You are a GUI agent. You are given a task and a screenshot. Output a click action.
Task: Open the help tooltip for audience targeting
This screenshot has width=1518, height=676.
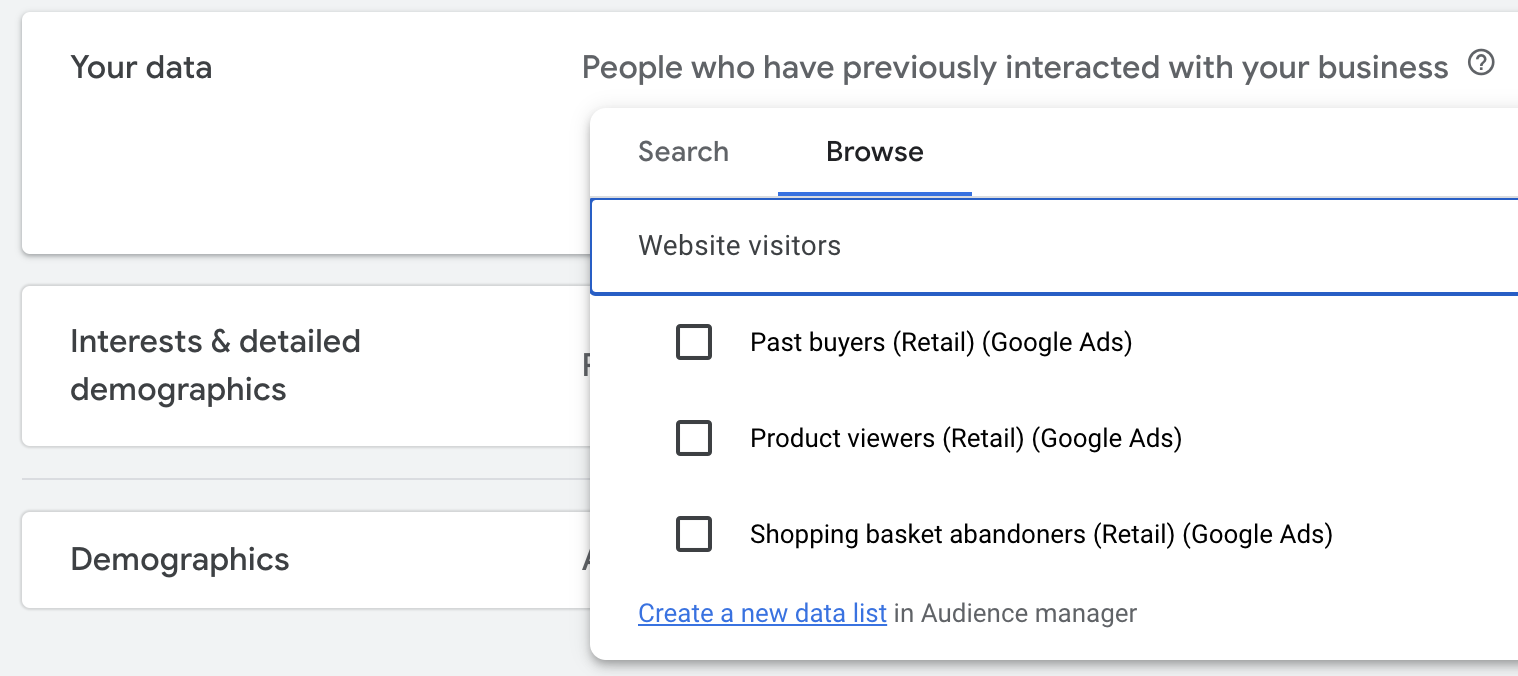point(1483,62)
